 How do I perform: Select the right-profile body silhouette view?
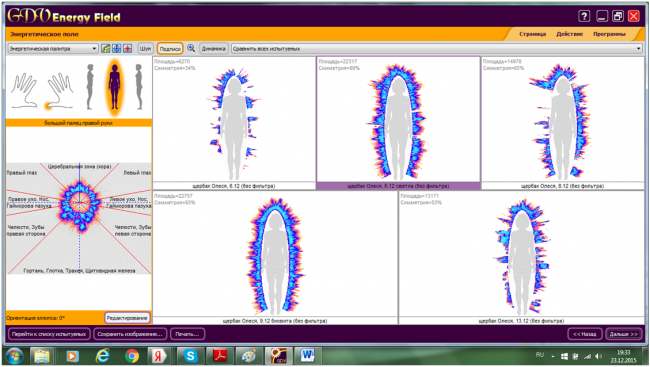[x=139, y=87]
